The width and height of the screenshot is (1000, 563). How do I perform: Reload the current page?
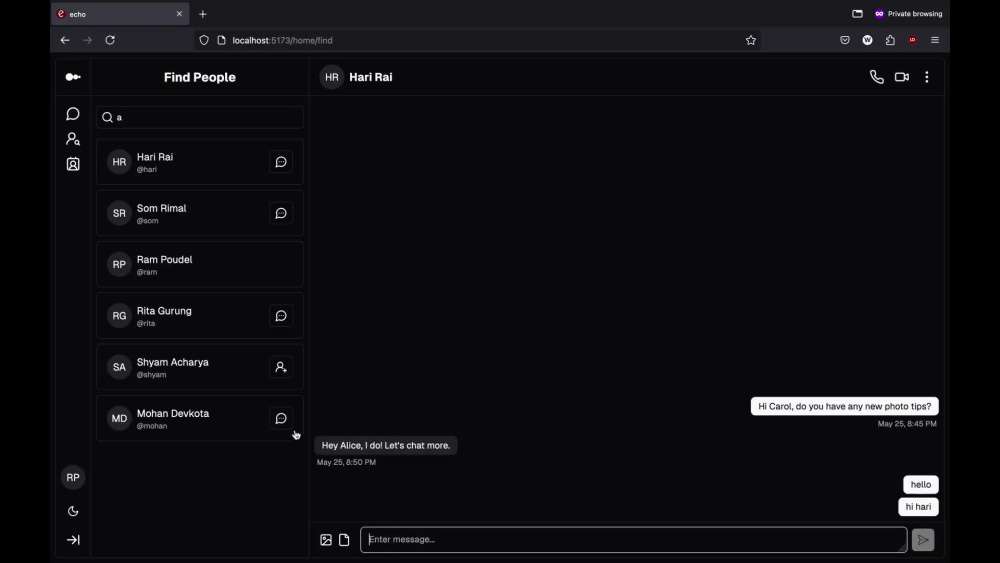[110, 40]
